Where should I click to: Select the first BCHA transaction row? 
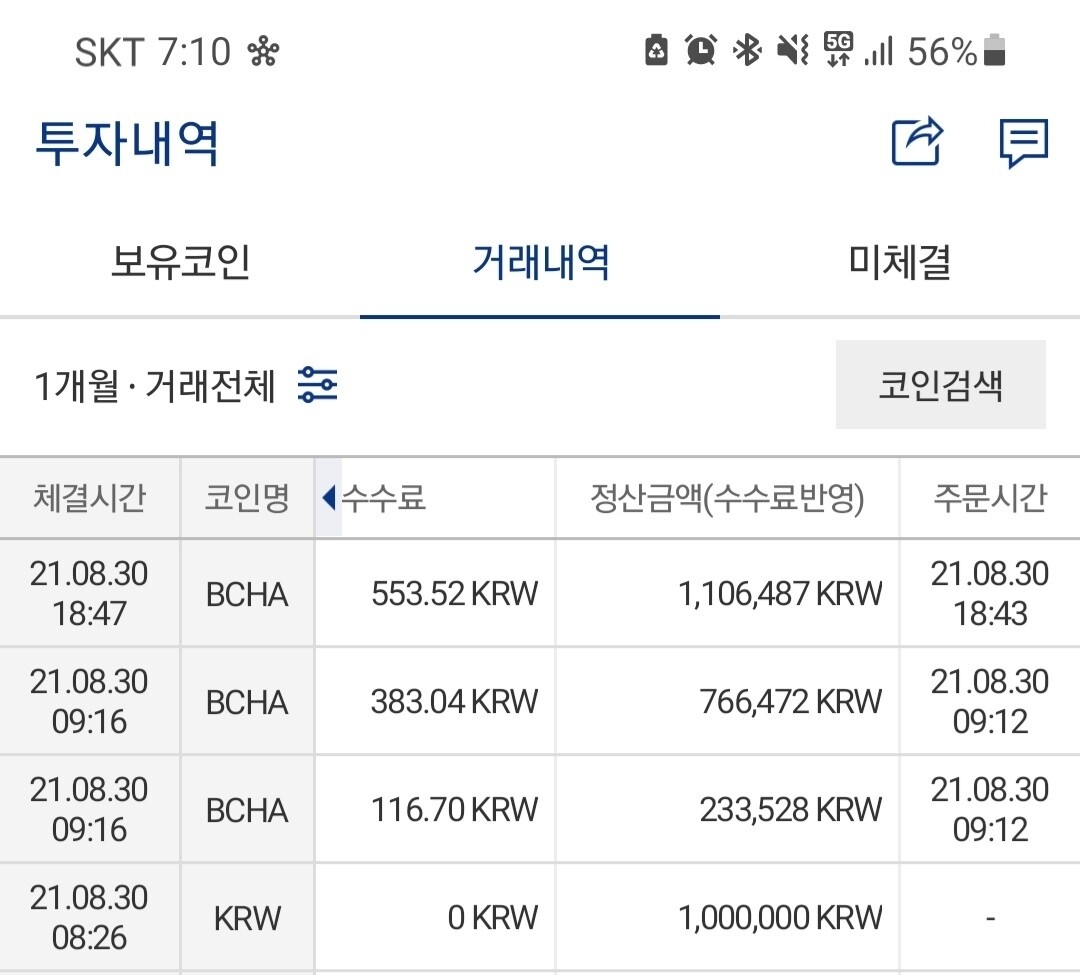pyautogui.click(x=540, y=592)
